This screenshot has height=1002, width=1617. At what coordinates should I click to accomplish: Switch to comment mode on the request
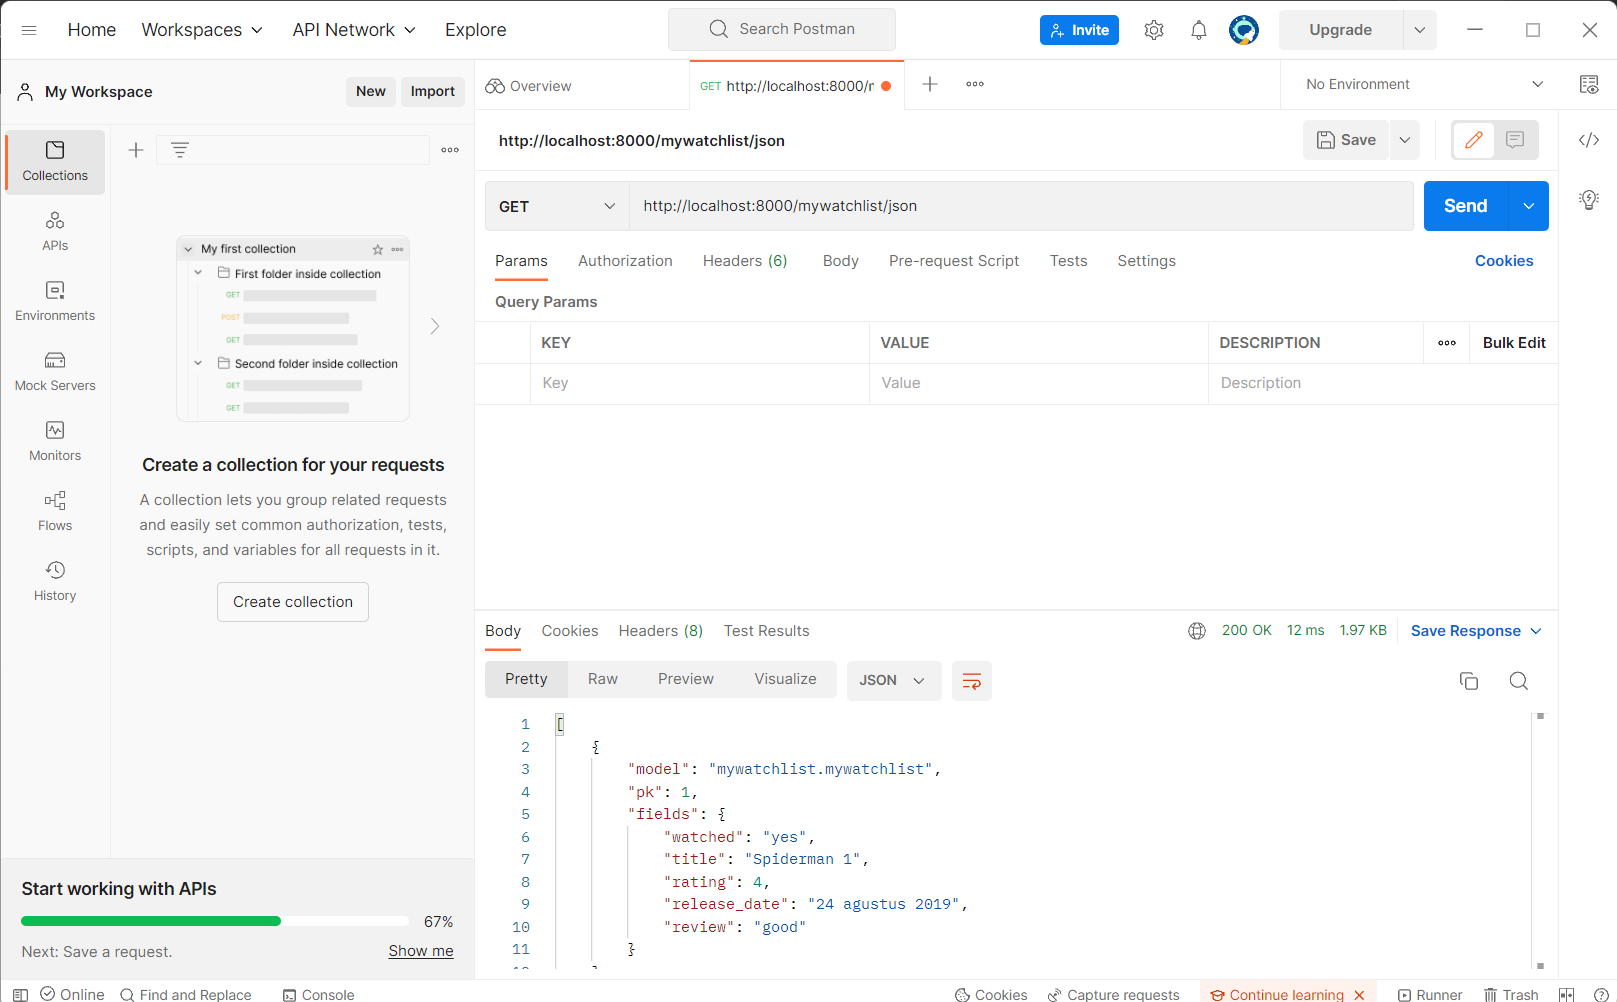[x=1515, y=140]
